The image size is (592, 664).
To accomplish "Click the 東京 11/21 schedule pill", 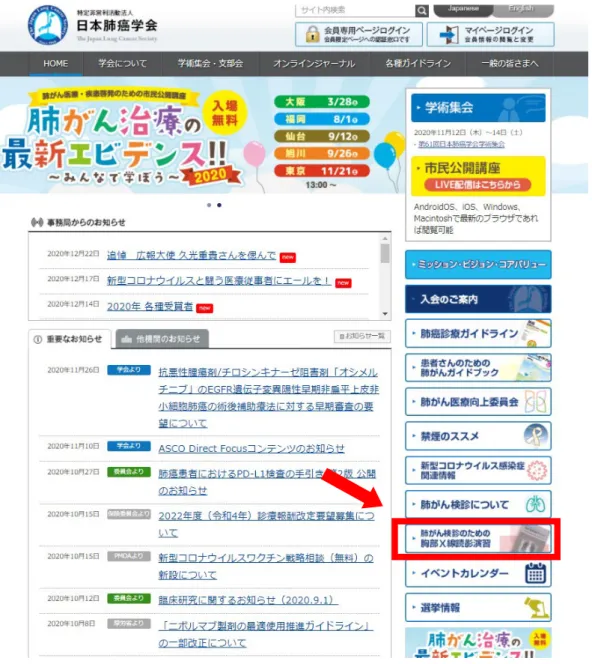I will 322,171.
